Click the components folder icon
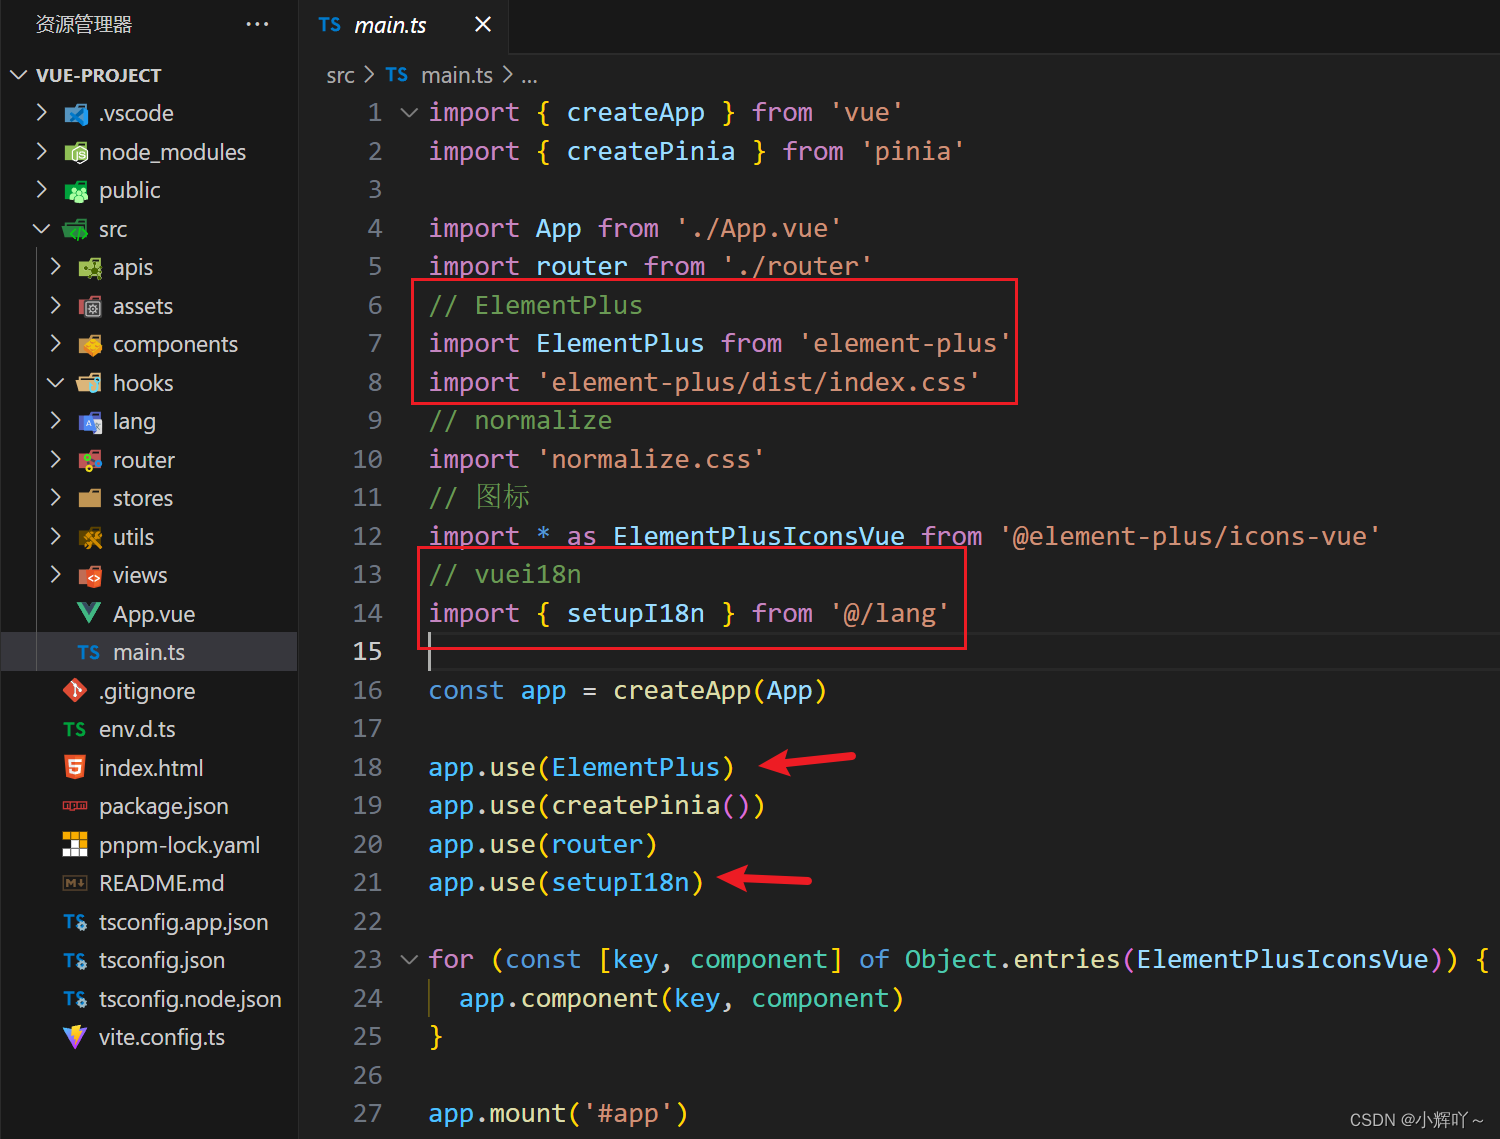 click(x=90, y=345)
